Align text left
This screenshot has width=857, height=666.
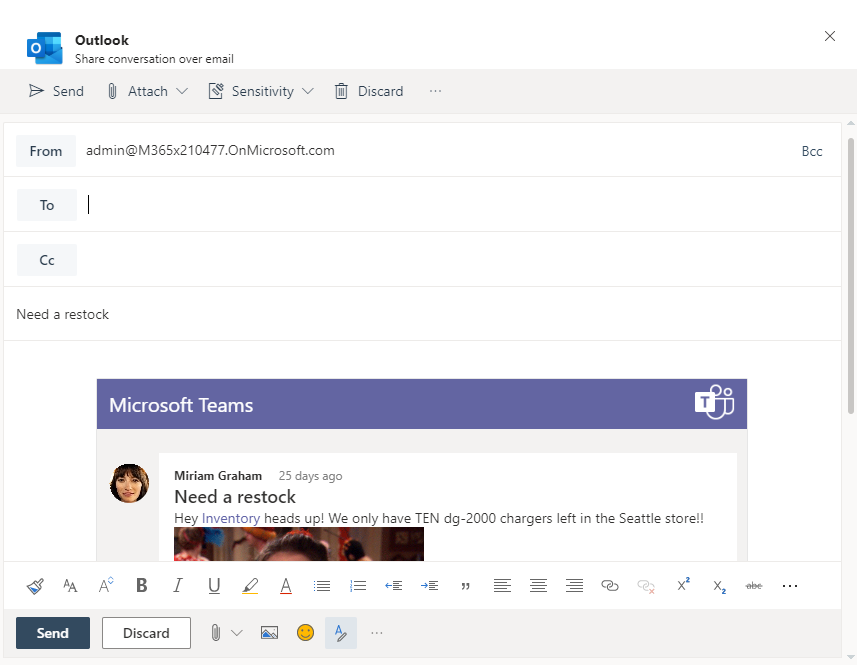[x=502, y=586]
